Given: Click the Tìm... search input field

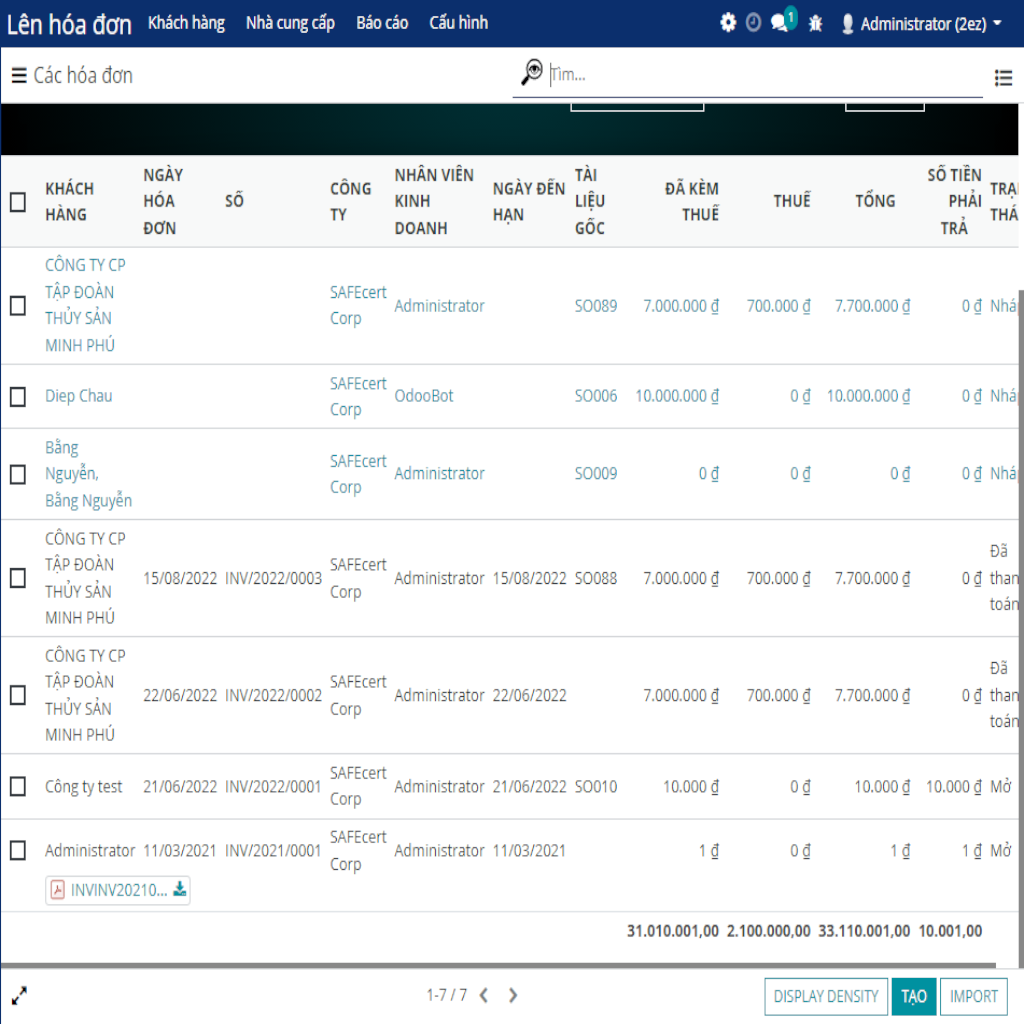Looking at the screenshot, I should (x=760, y=75).
